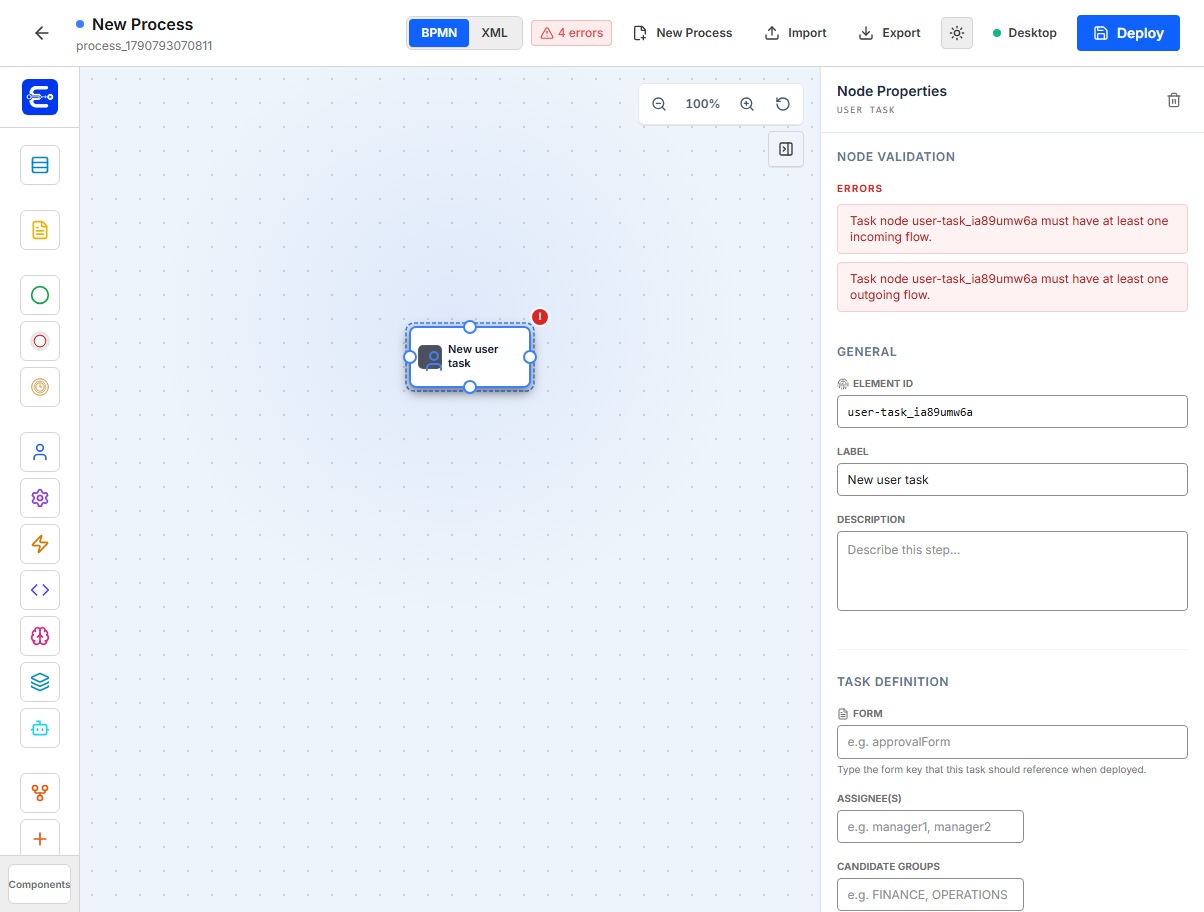Add the cyan robot agent element
The image size is (1204, 912).
pyautogui.click(x=40, y=728)
